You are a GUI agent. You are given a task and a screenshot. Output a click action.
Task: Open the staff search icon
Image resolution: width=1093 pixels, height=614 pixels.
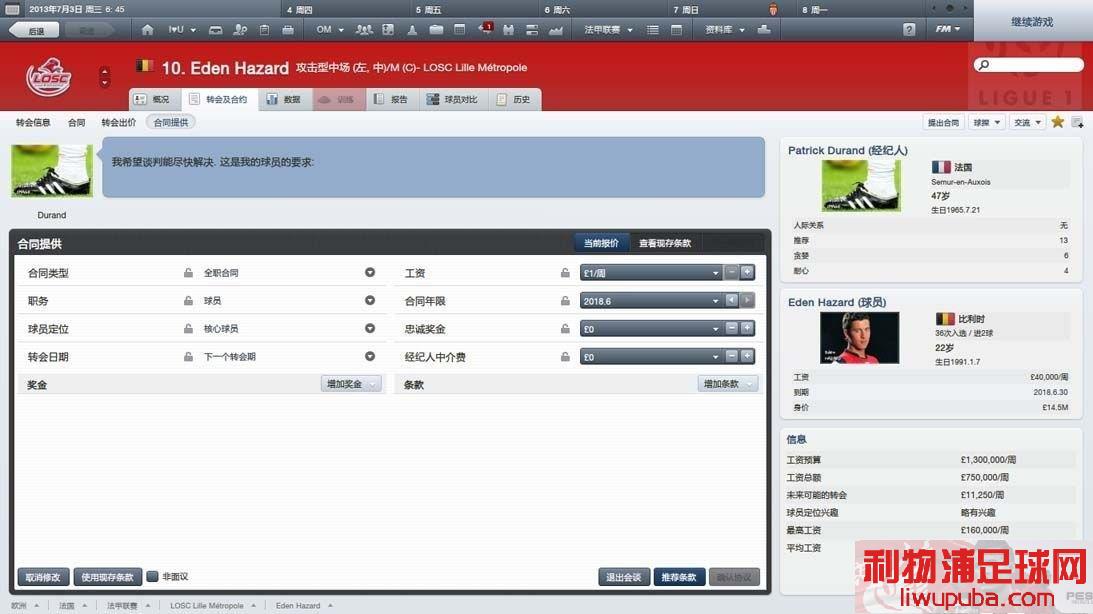(x=240, y=30)
